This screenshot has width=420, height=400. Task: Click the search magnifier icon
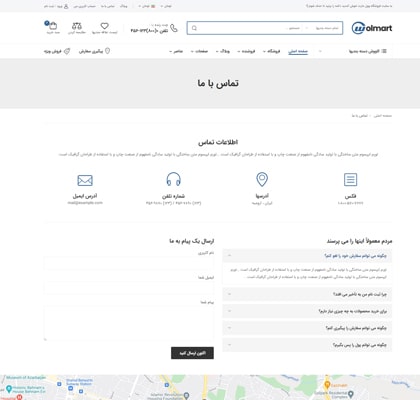(x=194, y=28)
